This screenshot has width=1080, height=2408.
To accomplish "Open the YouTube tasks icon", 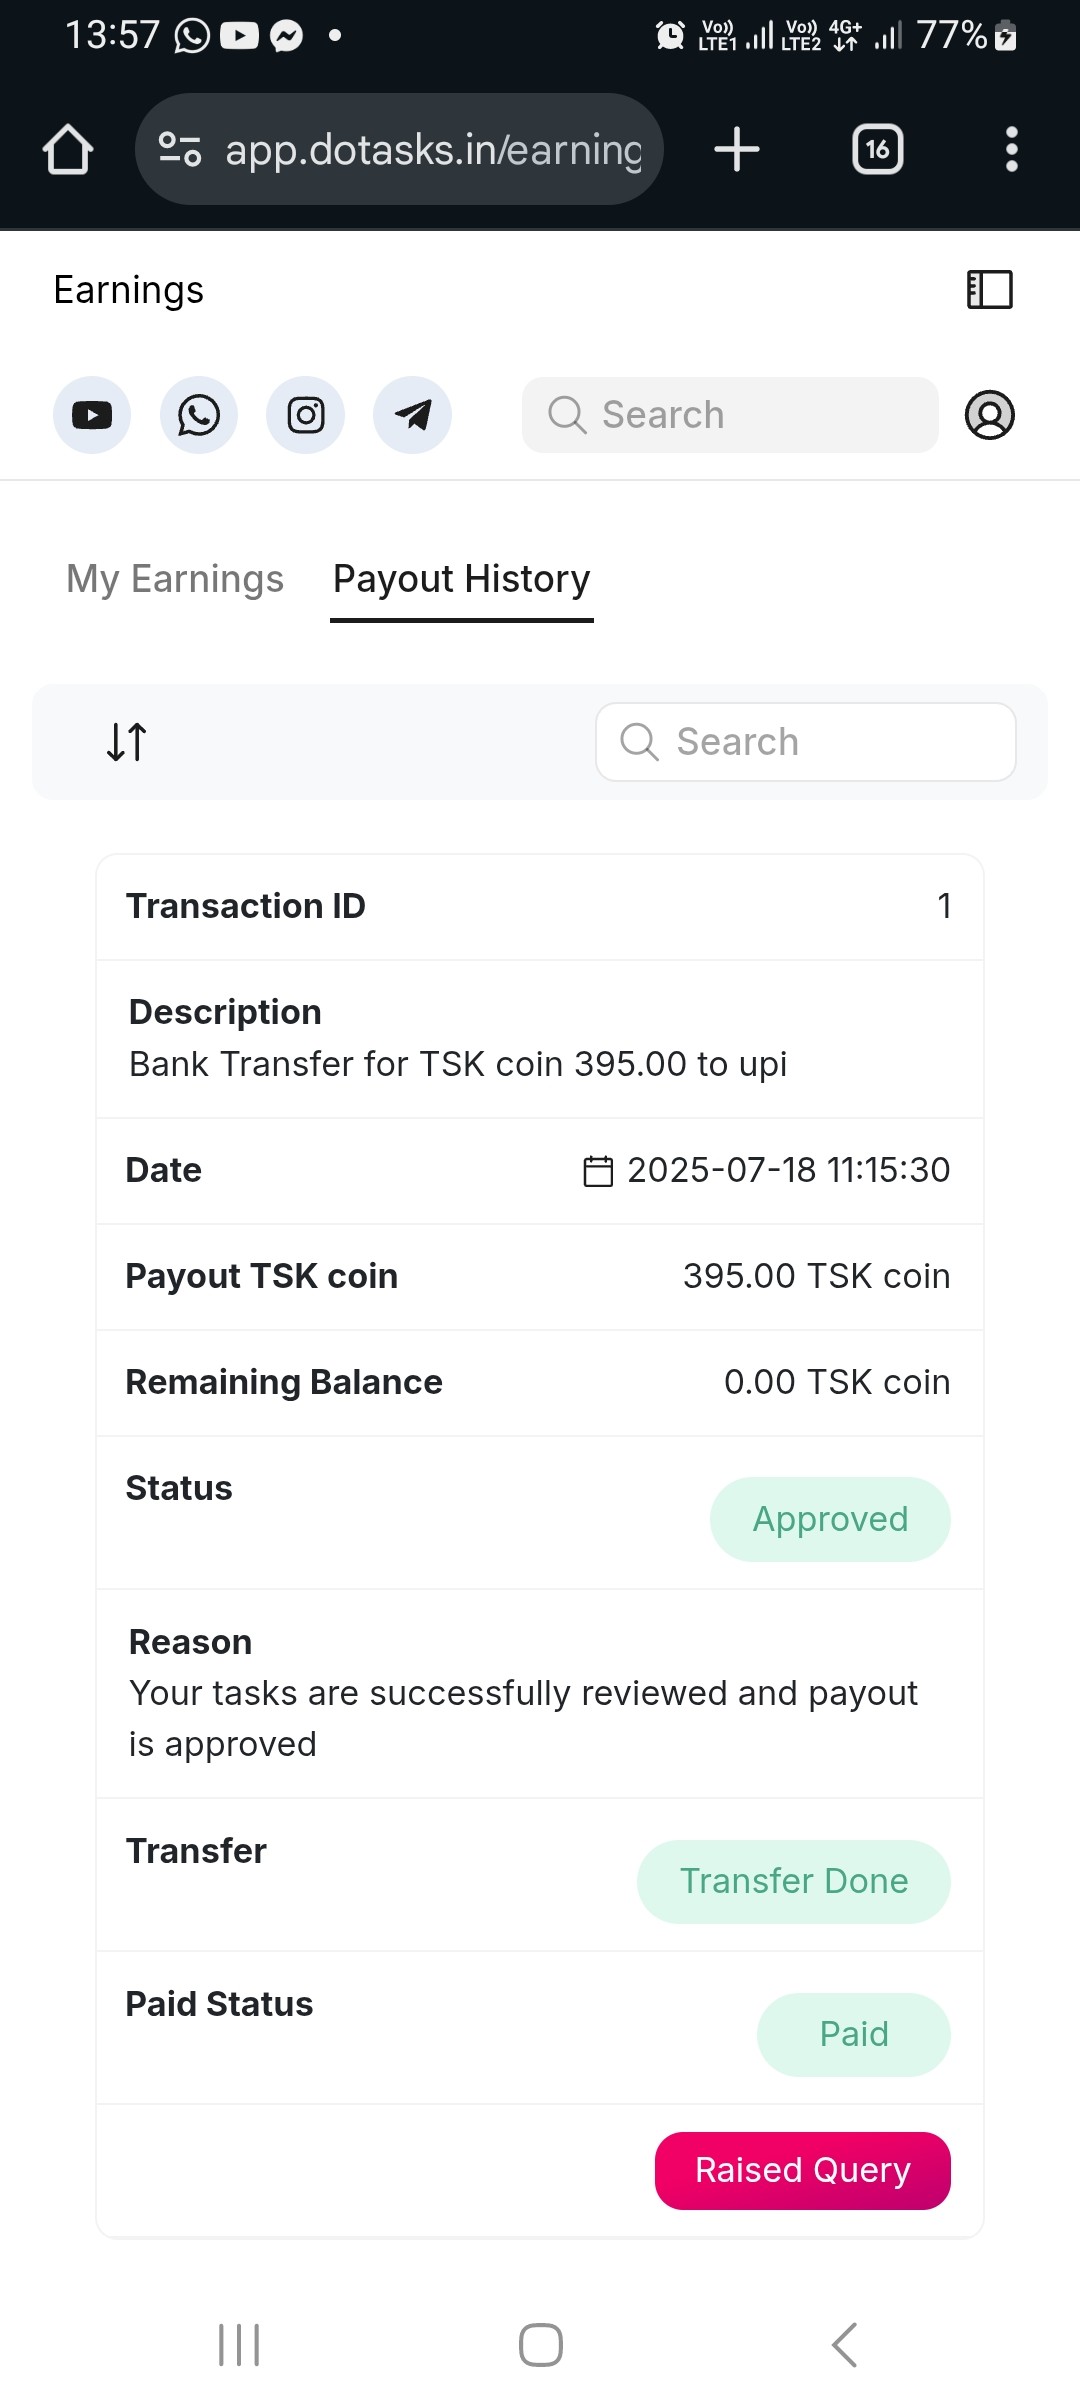I will click(92, 415).
